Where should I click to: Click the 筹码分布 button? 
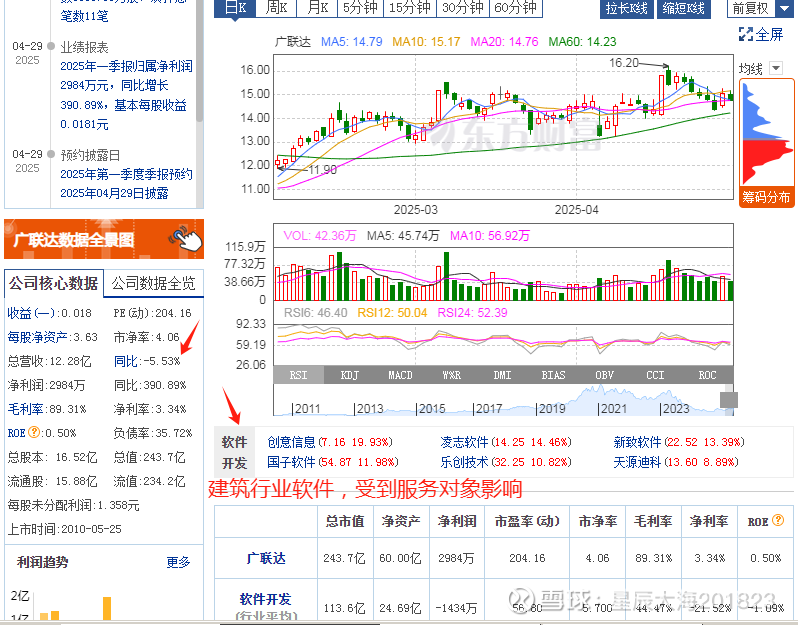coord(766,197)
